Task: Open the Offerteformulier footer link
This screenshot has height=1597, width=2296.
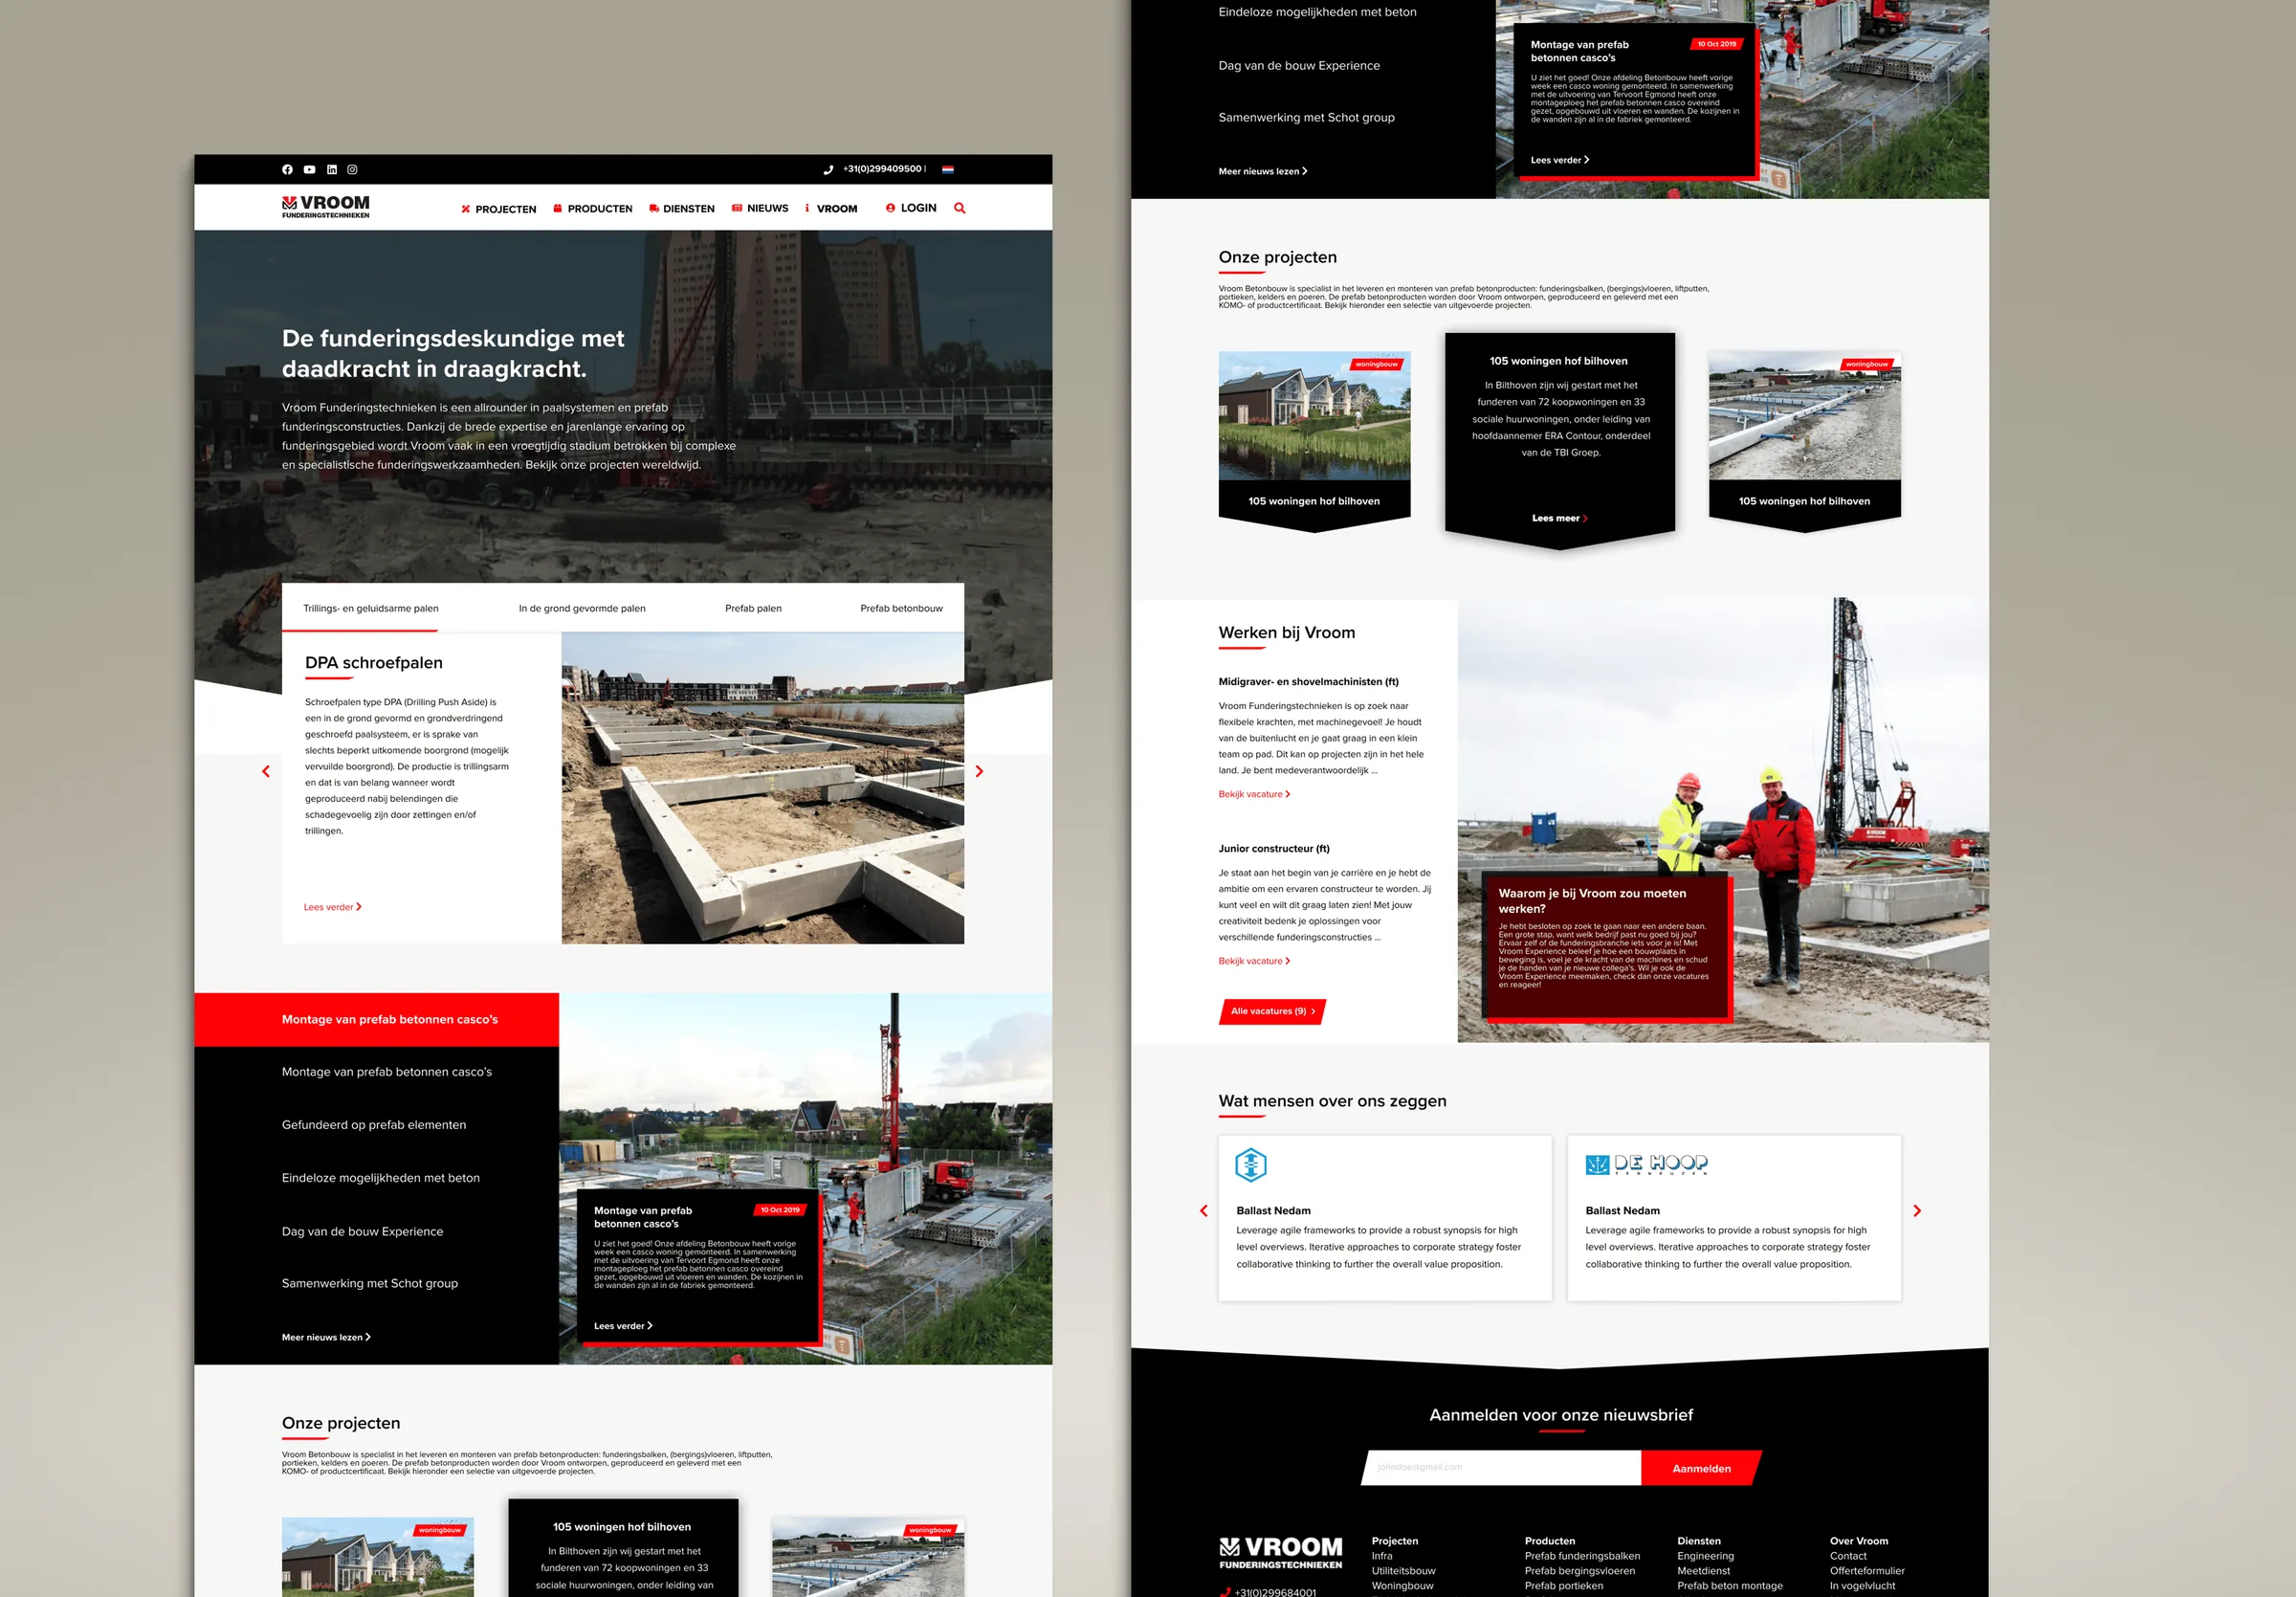Action: (1867, 1571)
